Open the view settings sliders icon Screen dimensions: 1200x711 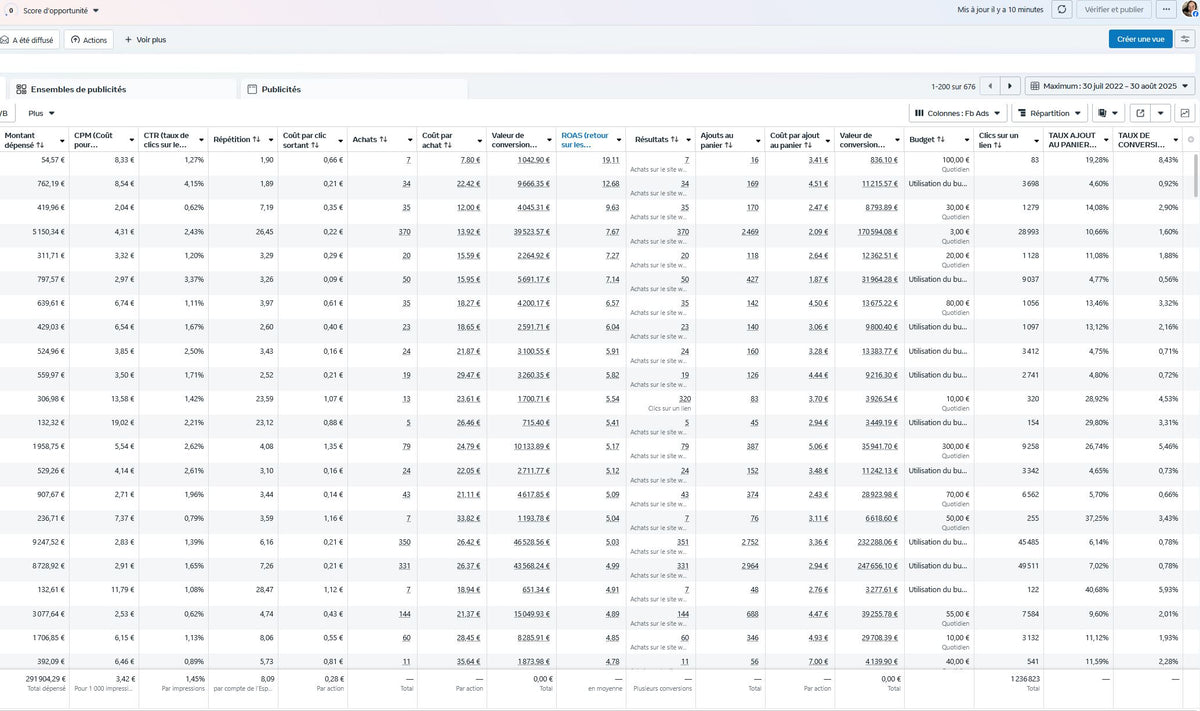coord(1185,39)
